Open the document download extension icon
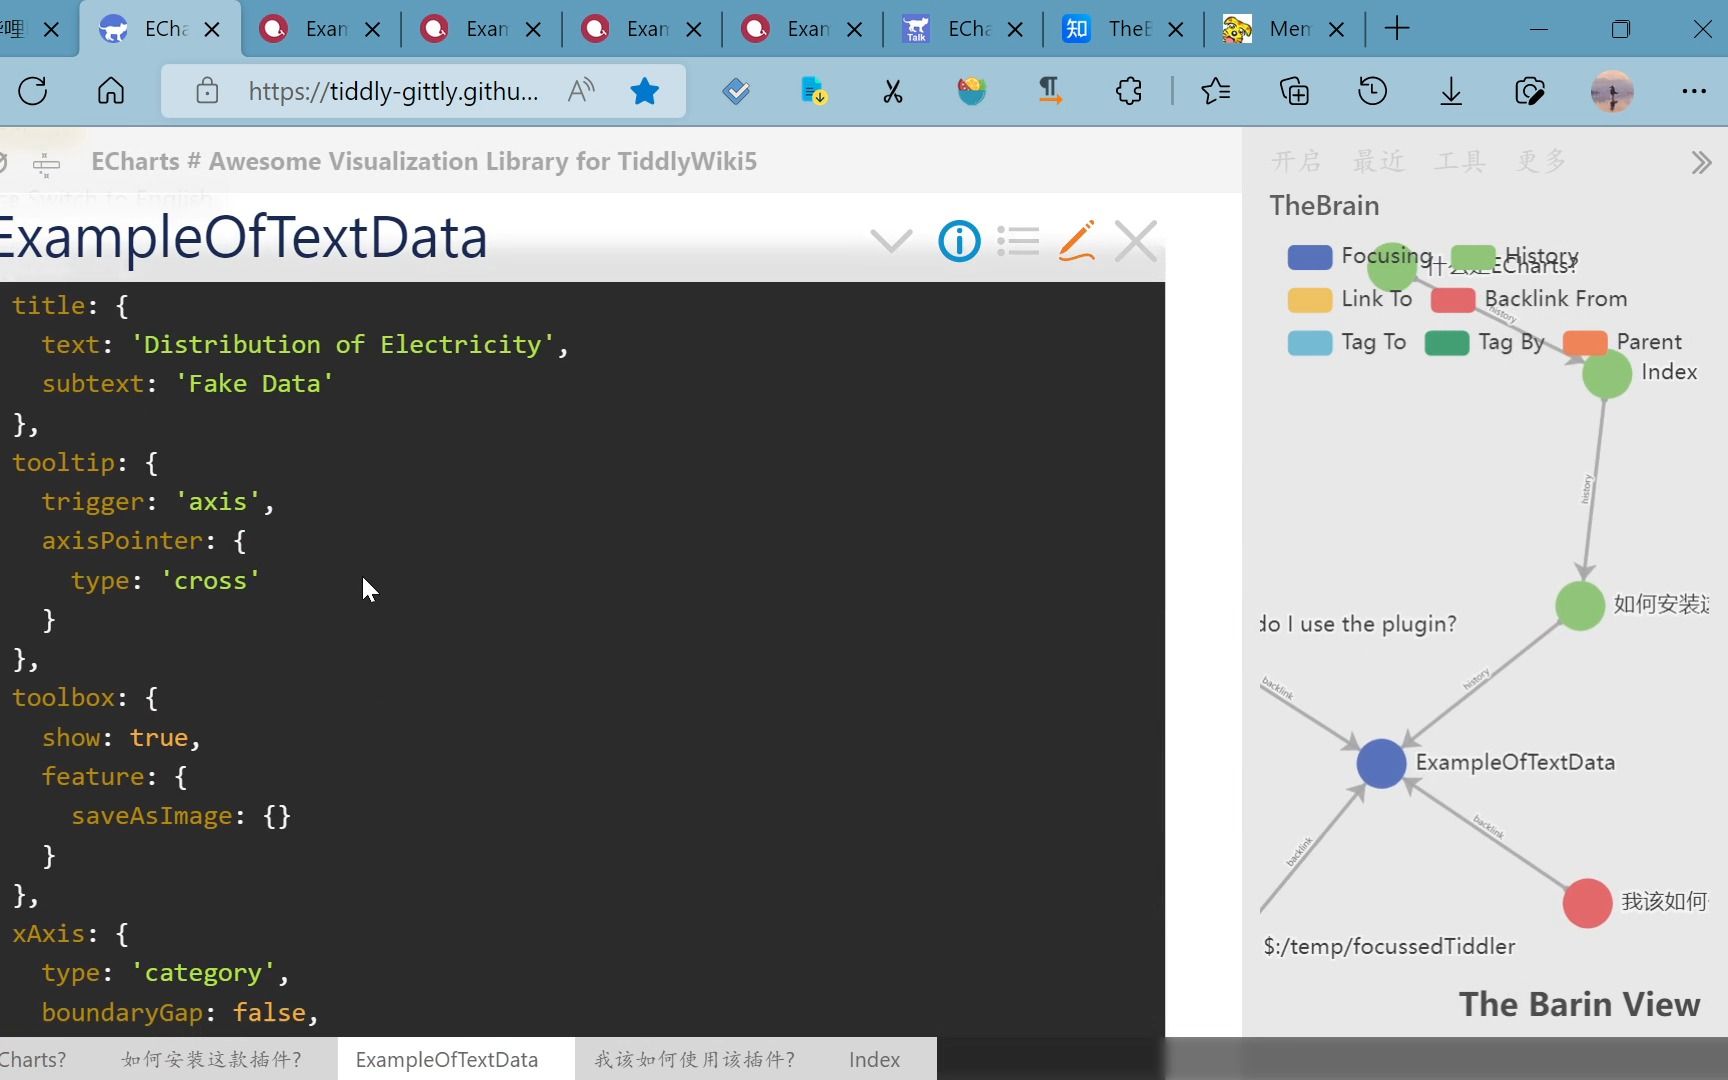Image resolution: width=1728 pixels, height=1080 pixels. (814, 91)
